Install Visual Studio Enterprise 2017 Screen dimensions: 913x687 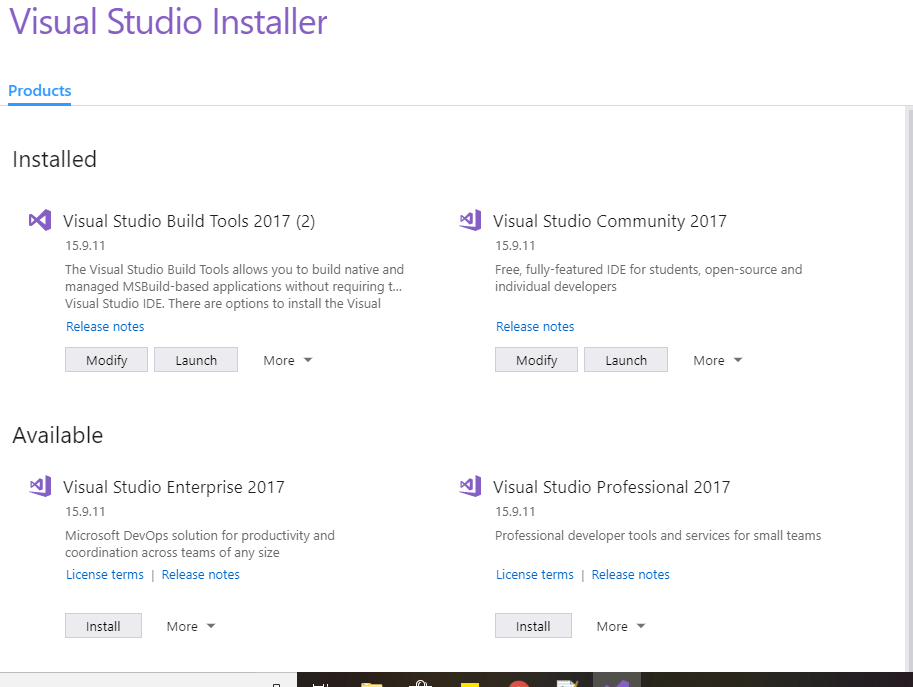click(103, 626)
